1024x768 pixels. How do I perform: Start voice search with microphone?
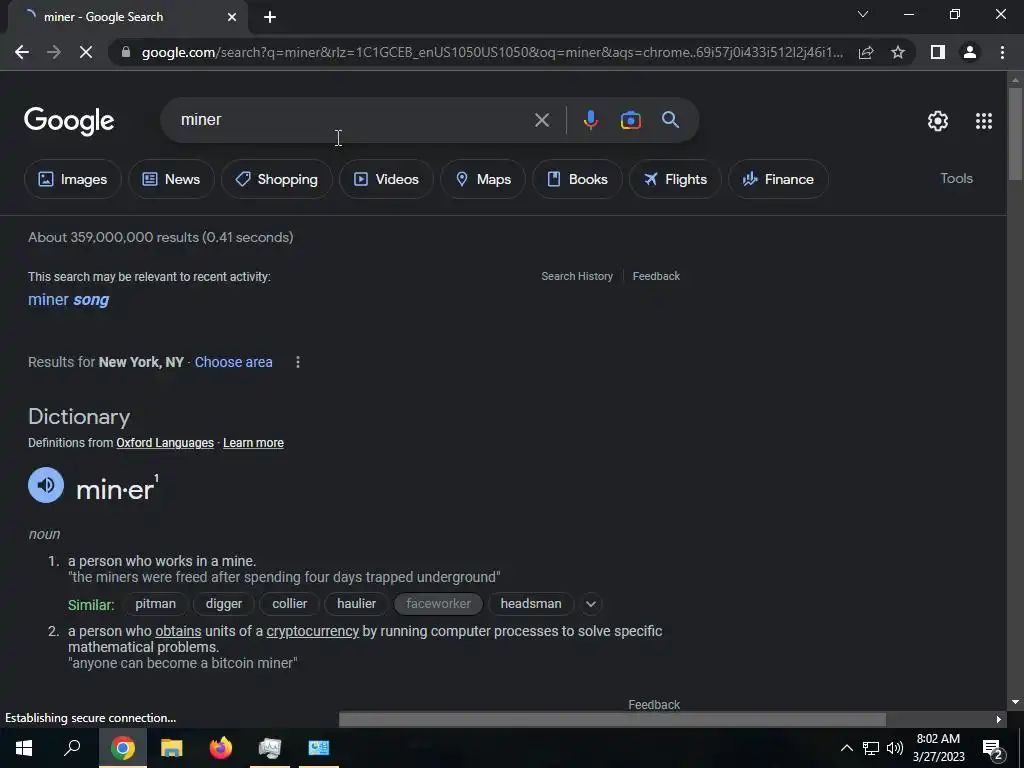pyautogui.click(x=590, y=120)
